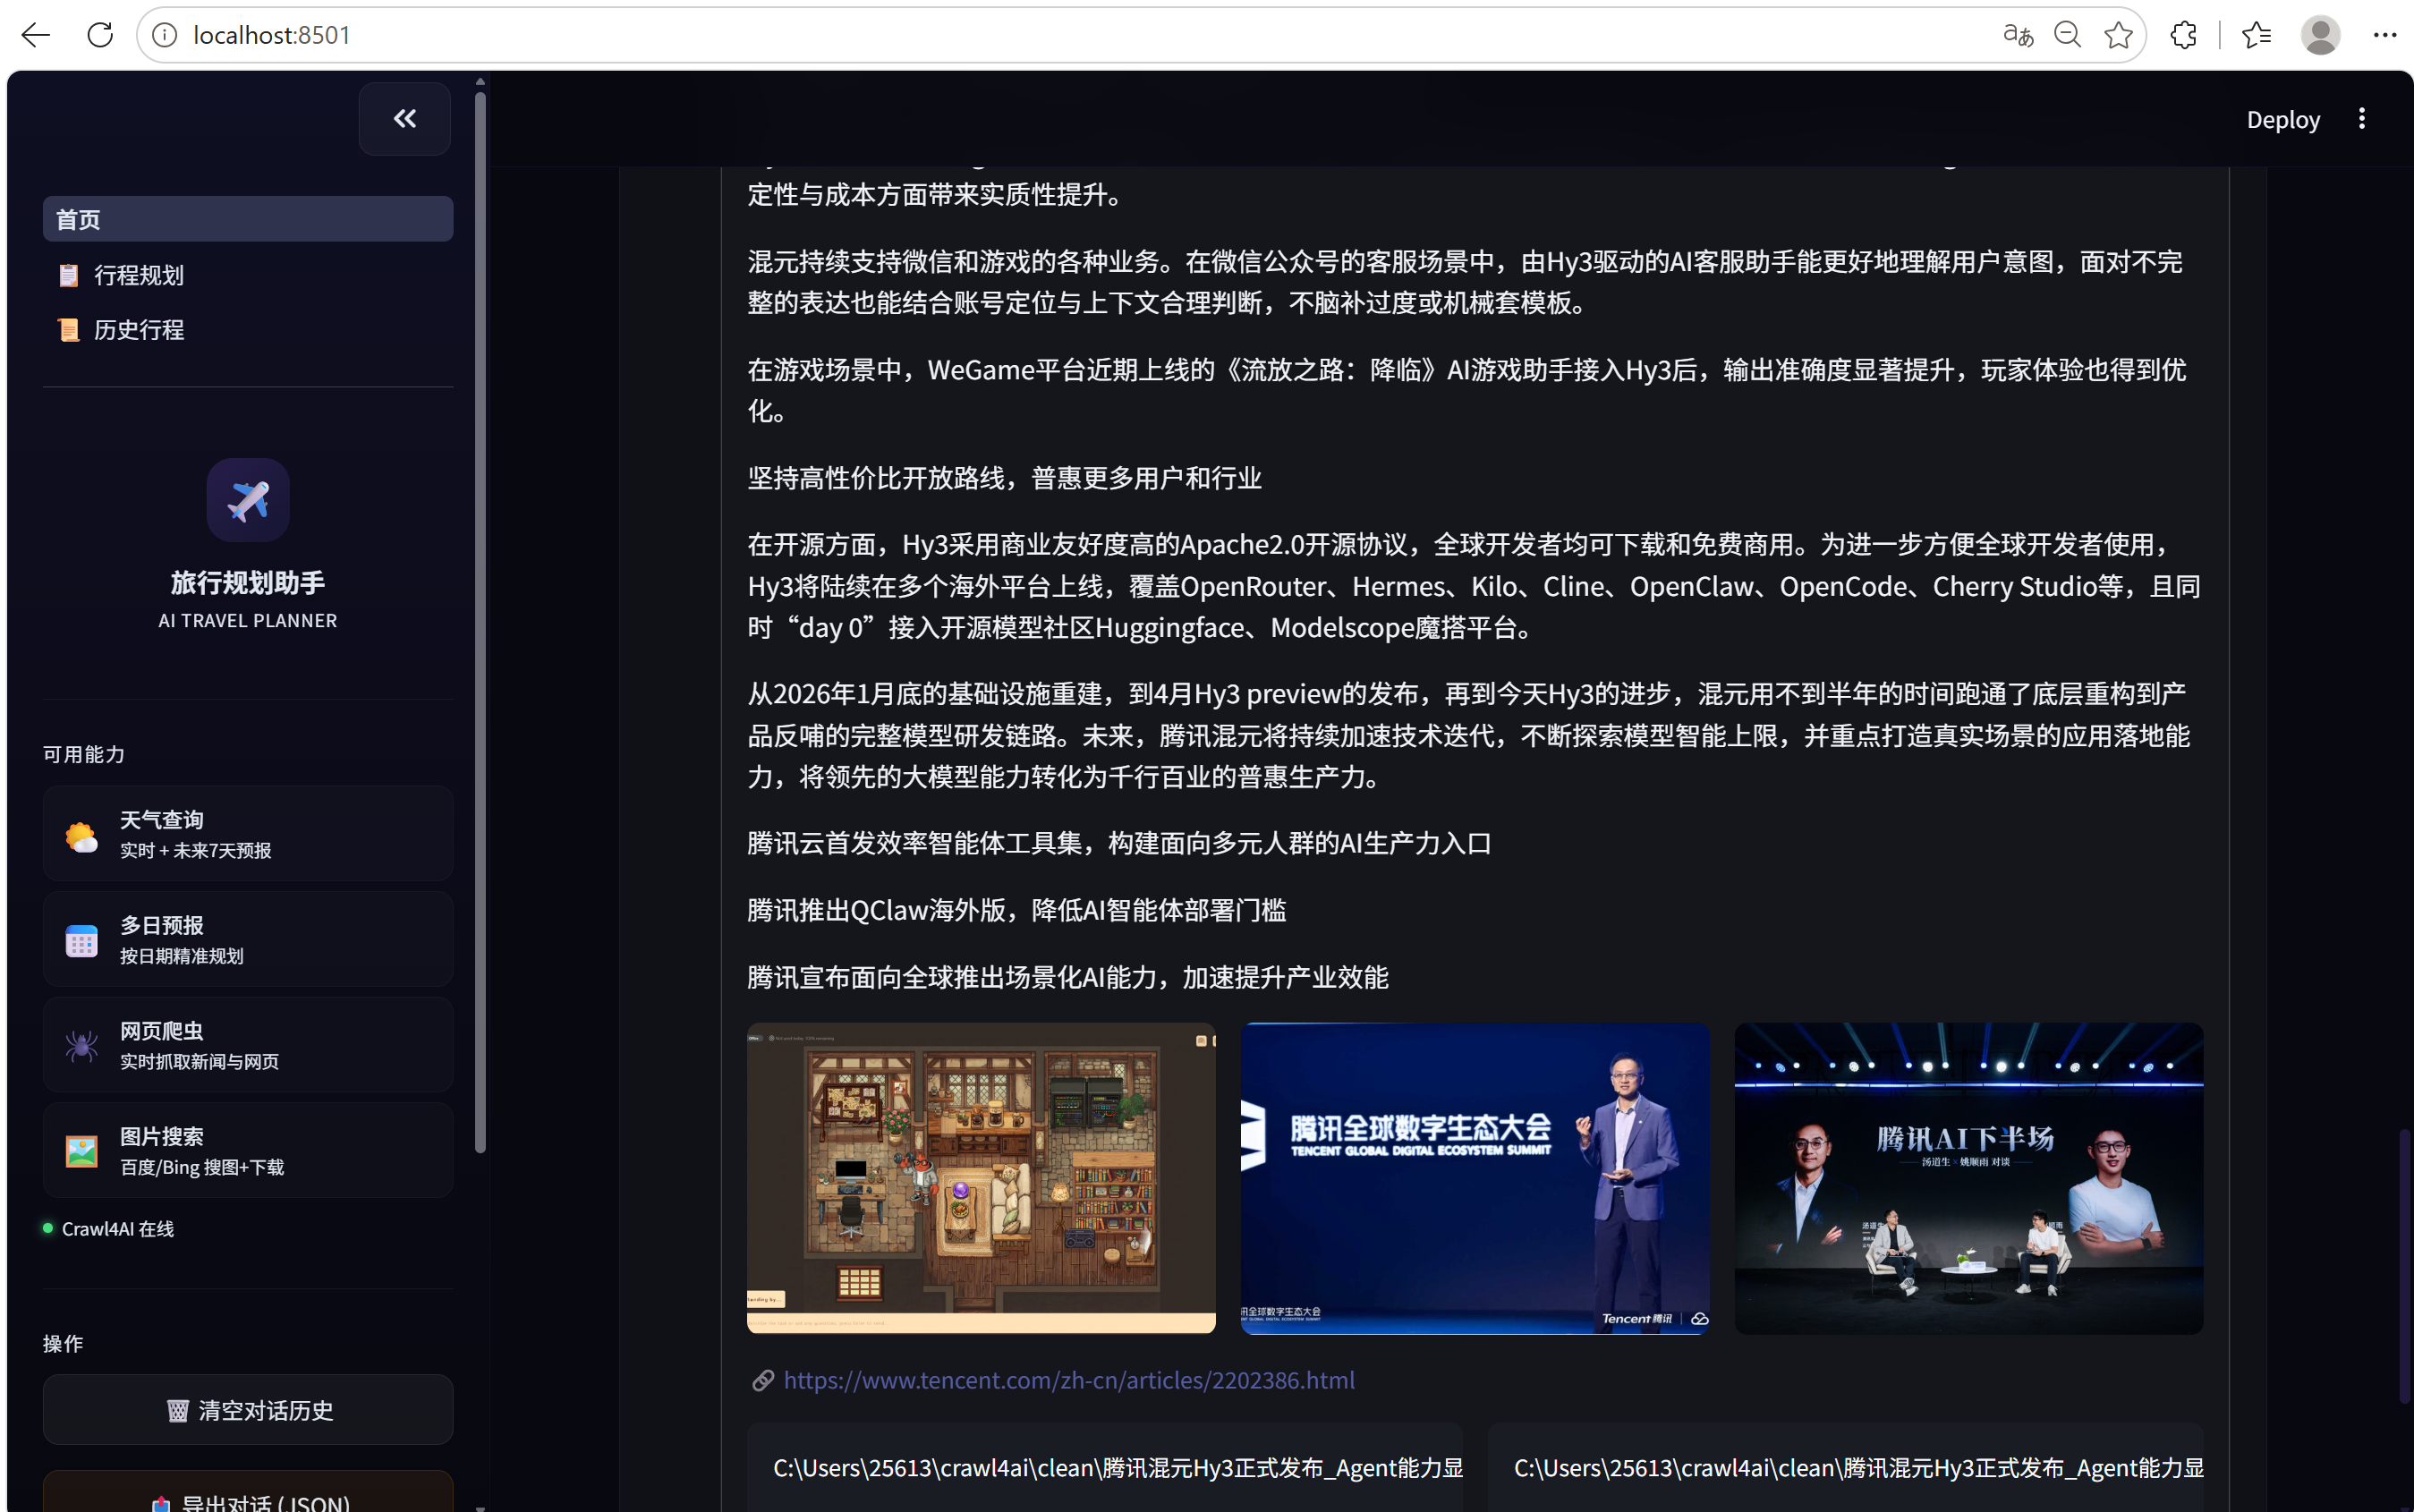Click the right saved file path box
The width and height of the screenshot is (2414, 1512).
tap(1846, 1468)
